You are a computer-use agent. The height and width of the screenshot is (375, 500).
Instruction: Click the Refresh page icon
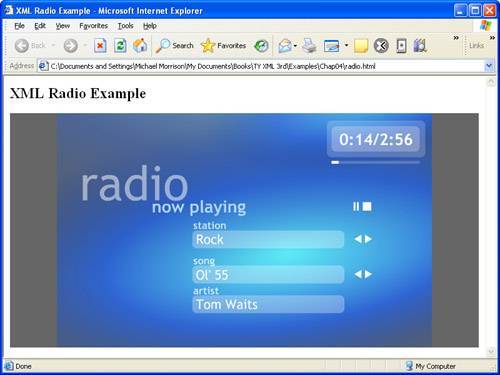pos(120,46)
